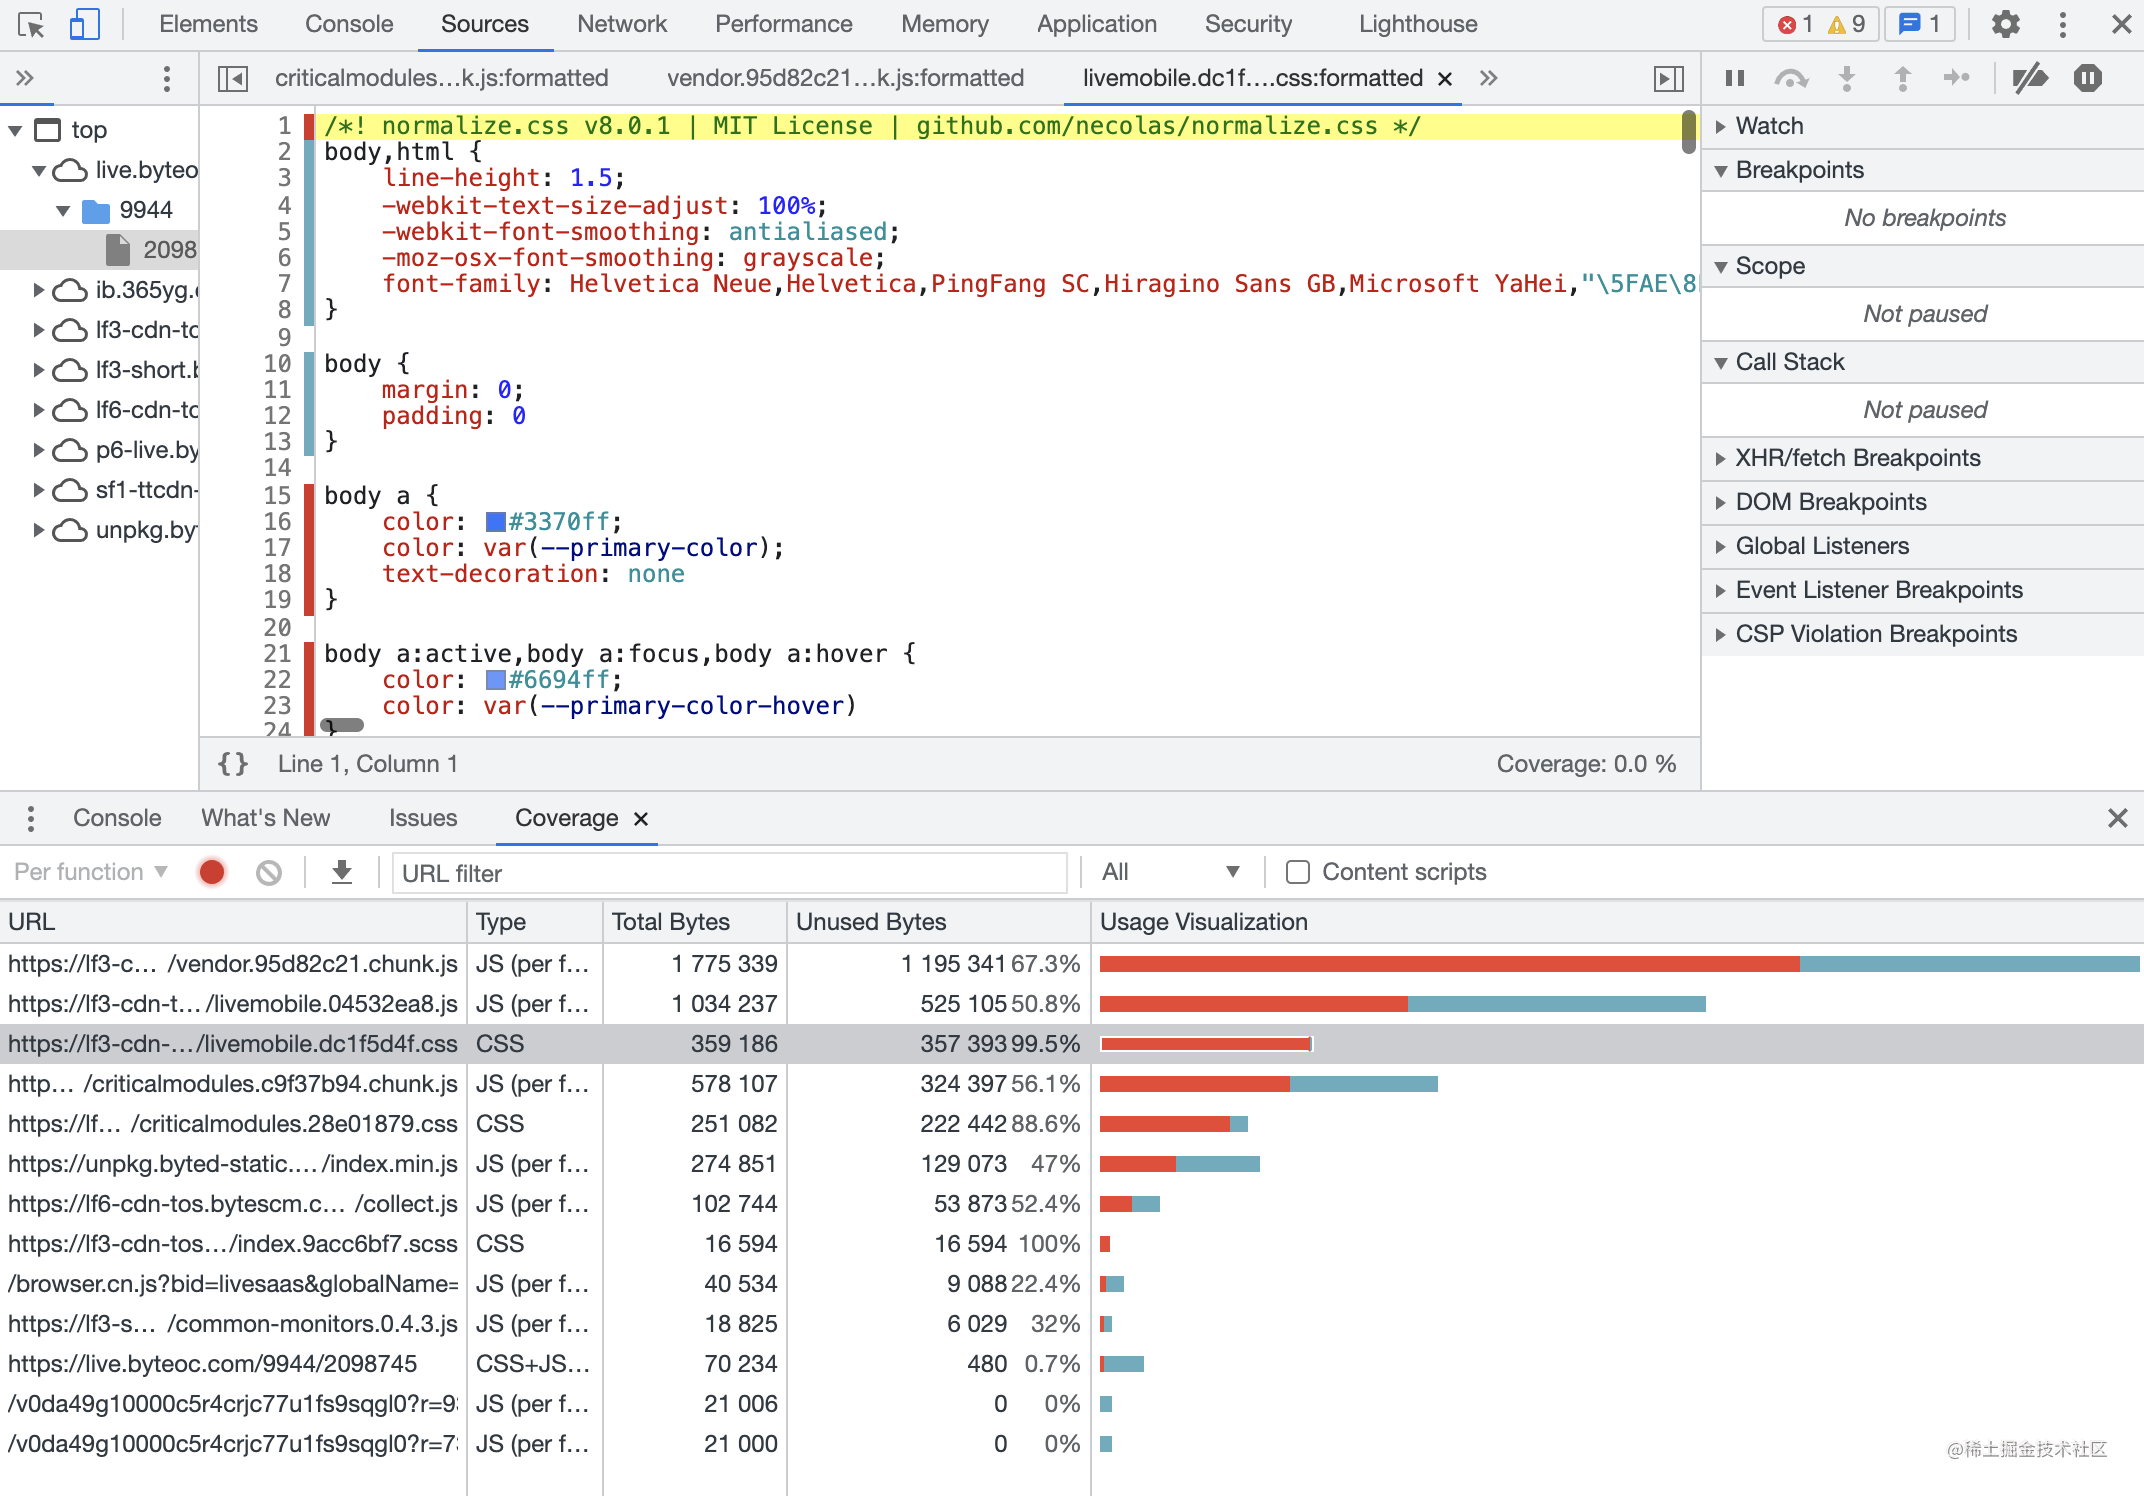Viewport: 2144px width, 1496px height.
Task: Toggle device toolbar icon
Action: [x=84, y=24]
